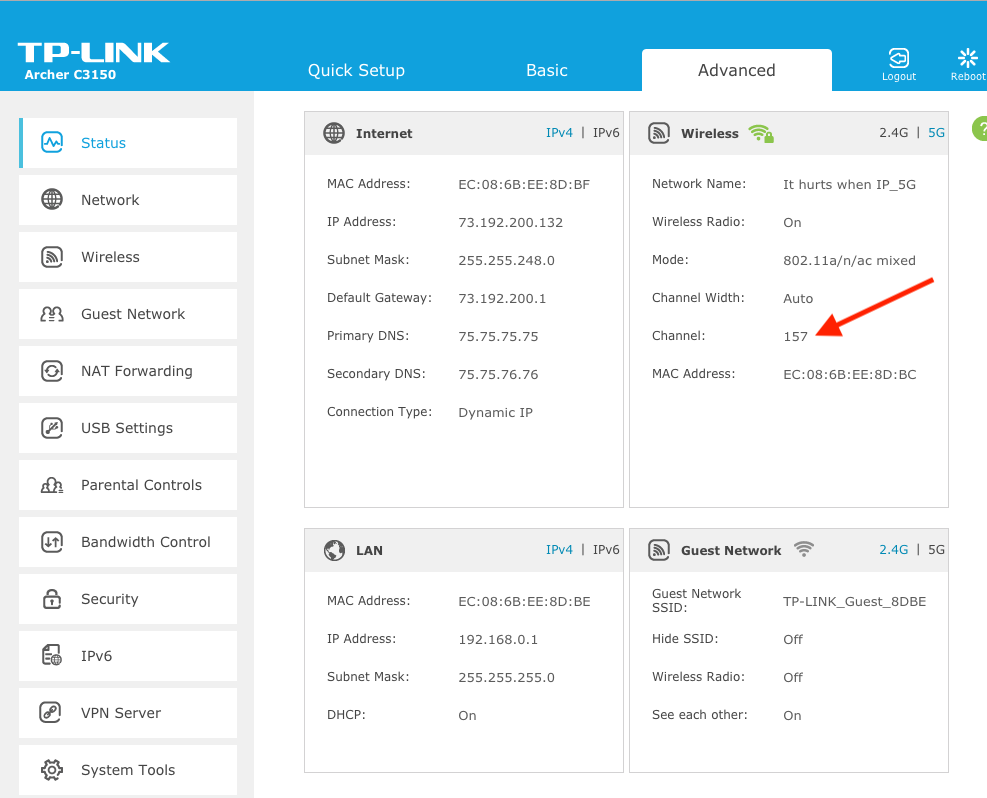Open the Wireless menu item

128,257
